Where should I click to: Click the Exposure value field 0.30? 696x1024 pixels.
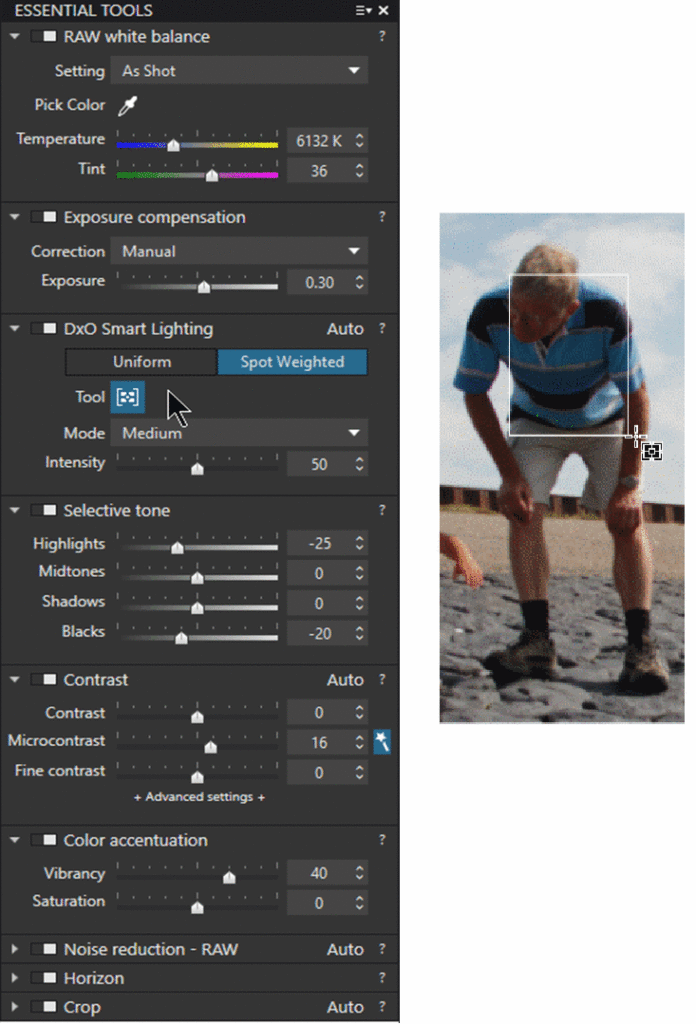(x=319, y=282)
